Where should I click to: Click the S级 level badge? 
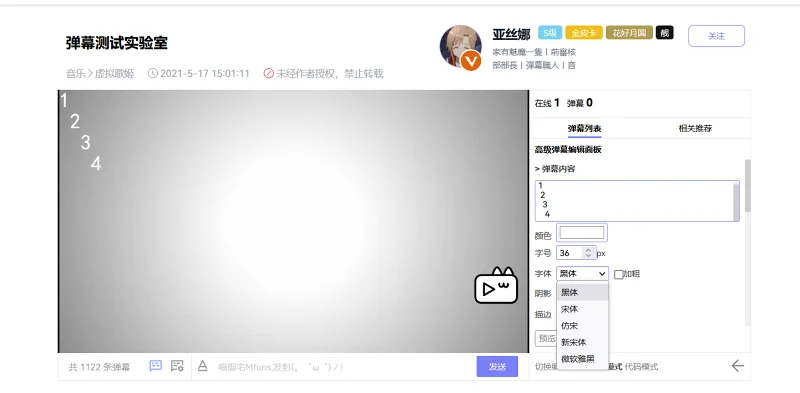550,33
